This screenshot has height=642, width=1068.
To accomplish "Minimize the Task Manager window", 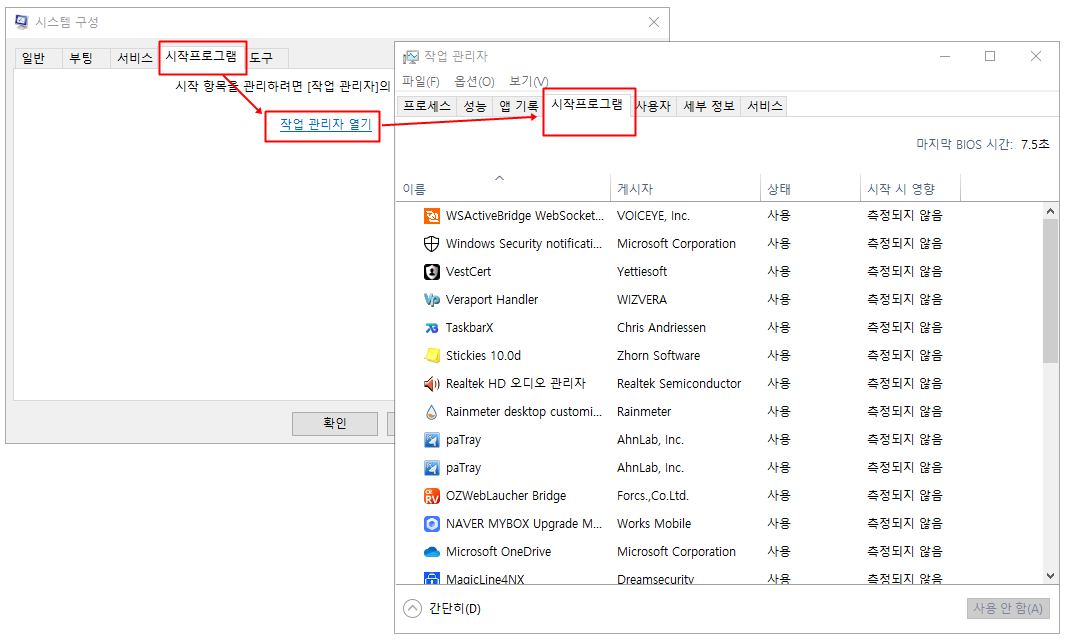I will tap(945, 57).
